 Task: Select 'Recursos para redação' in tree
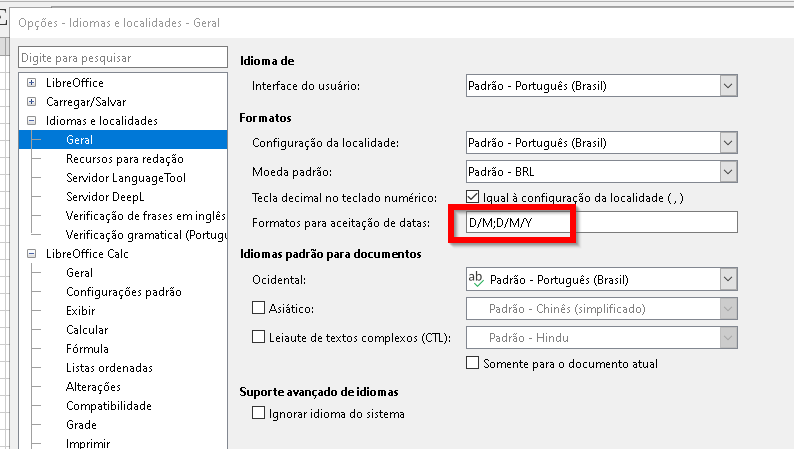click(124, 159)
